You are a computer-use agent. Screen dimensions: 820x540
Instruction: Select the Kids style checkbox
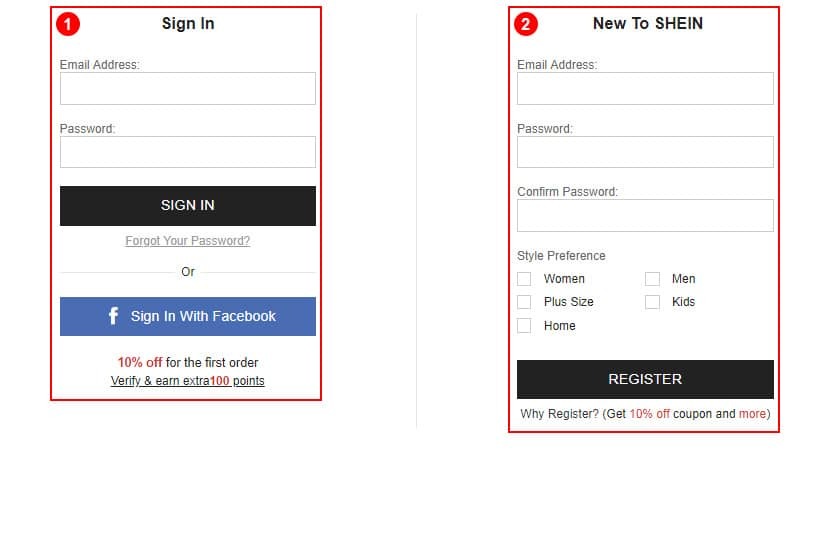click(x=652, y=302)
